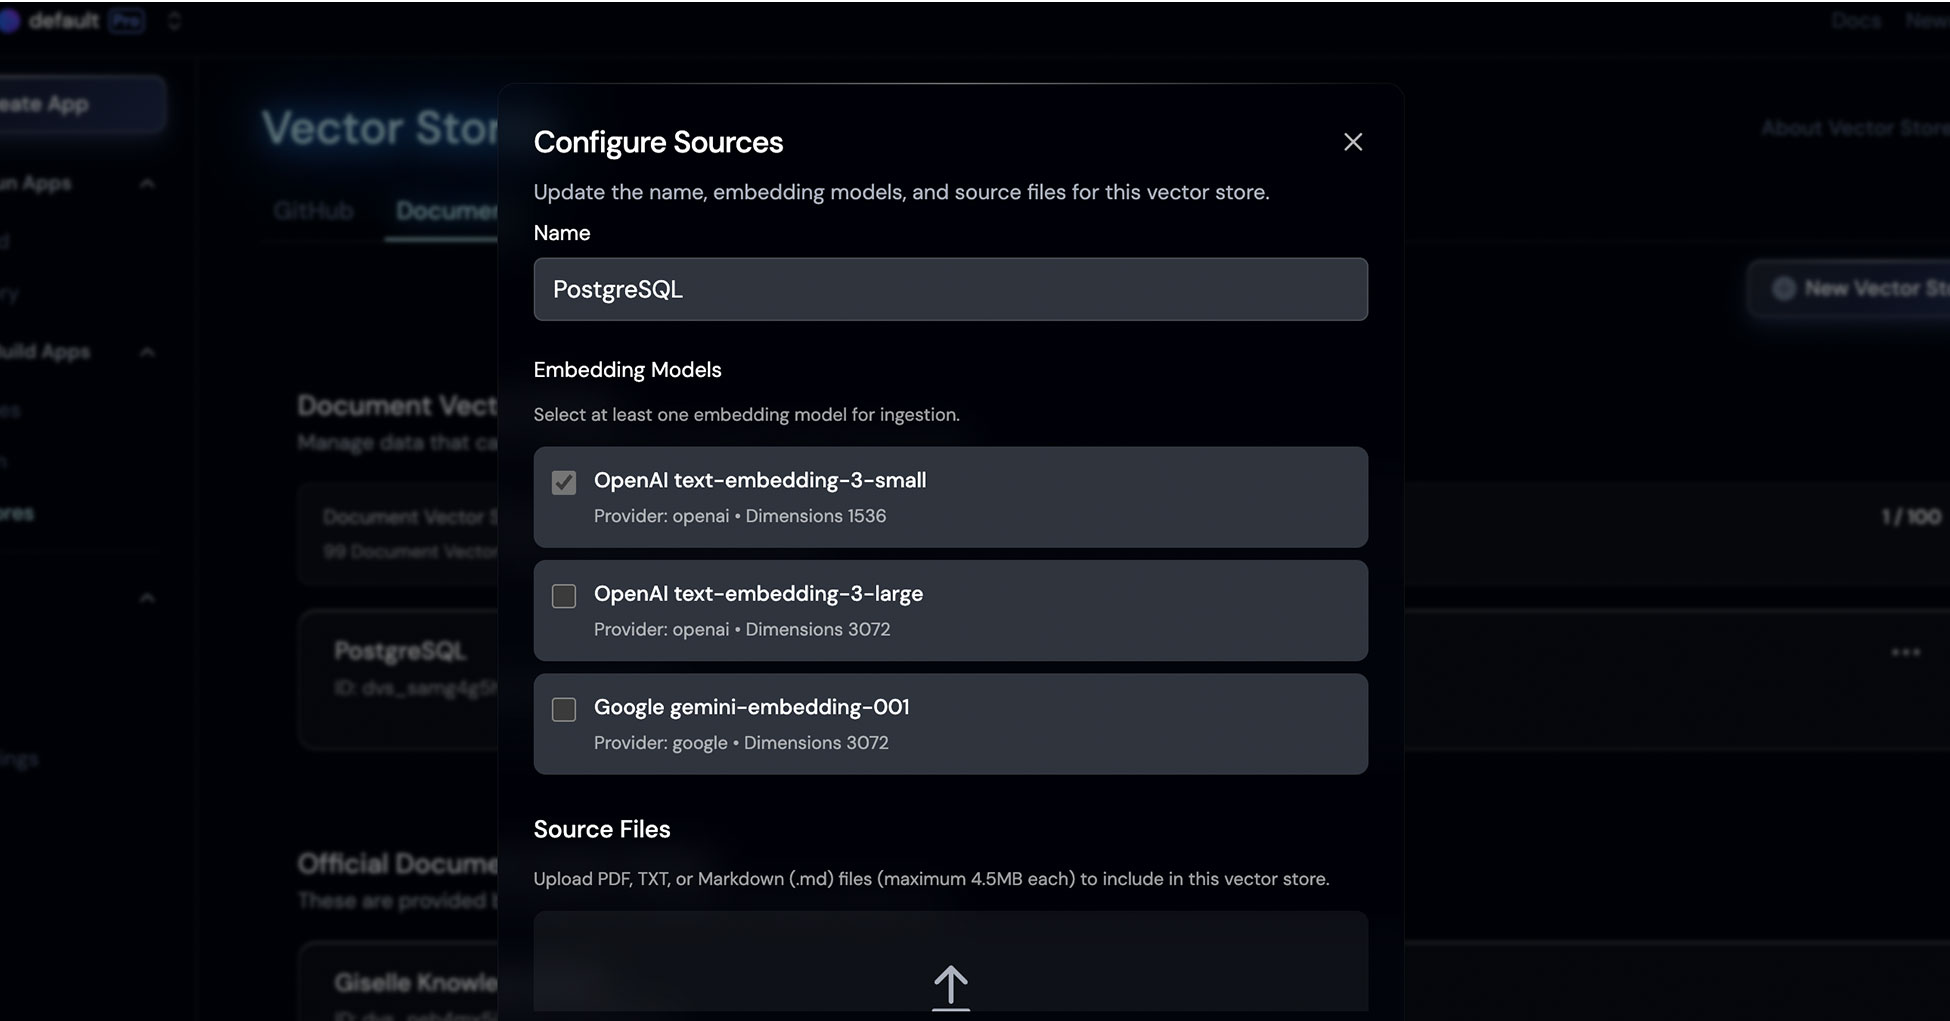This screenshot has height=1021, width=1950.
Task: Open the About Vector Stores link
Action: coord(1854,128)
